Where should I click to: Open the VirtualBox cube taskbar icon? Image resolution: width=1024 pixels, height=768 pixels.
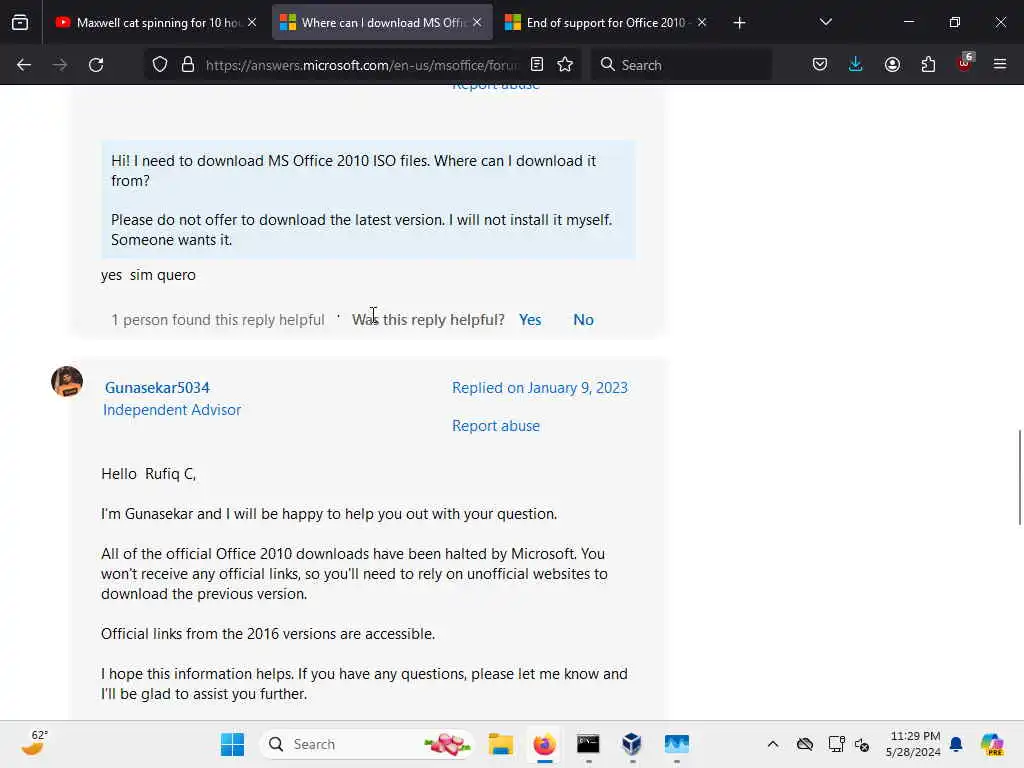(x=632, y=744)
